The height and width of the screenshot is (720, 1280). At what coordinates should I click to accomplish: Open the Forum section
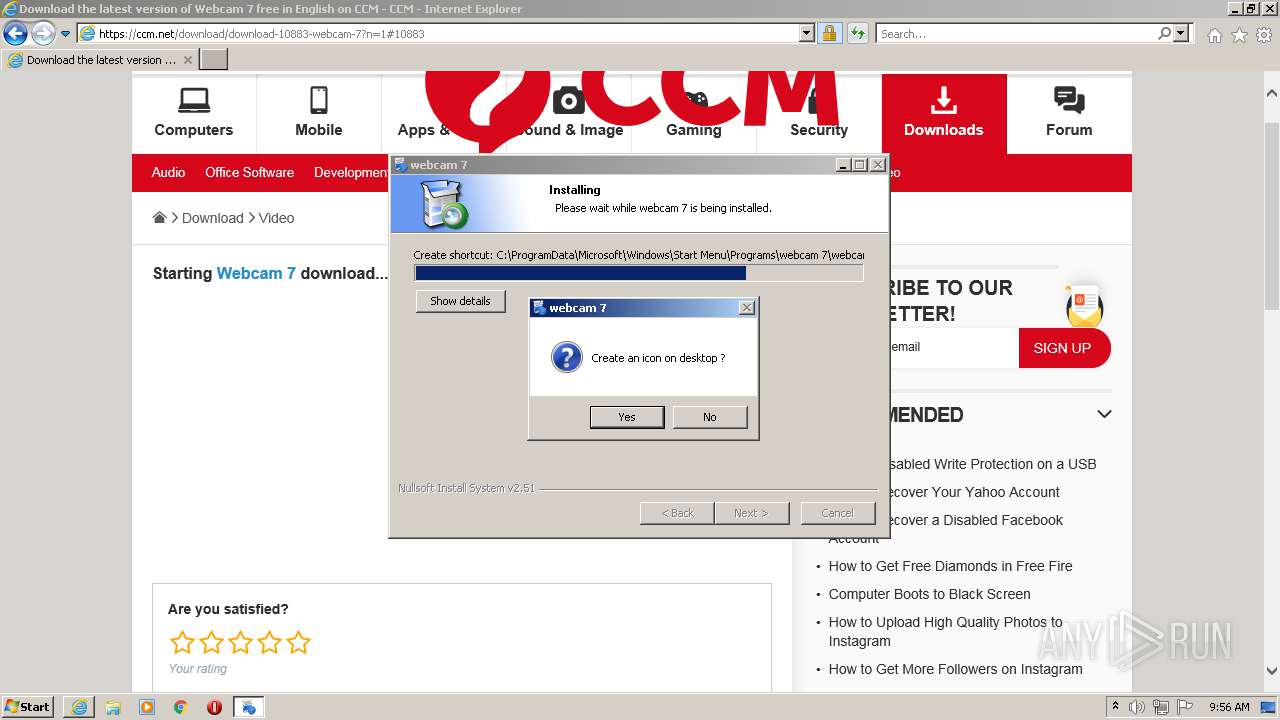(x=1068, y=113)
